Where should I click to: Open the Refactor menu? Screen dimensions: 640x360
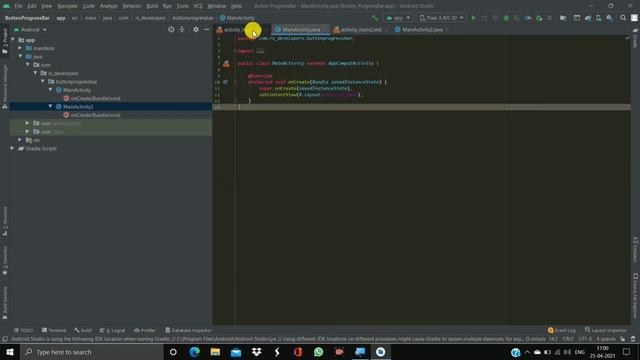(x=132, y=6)
